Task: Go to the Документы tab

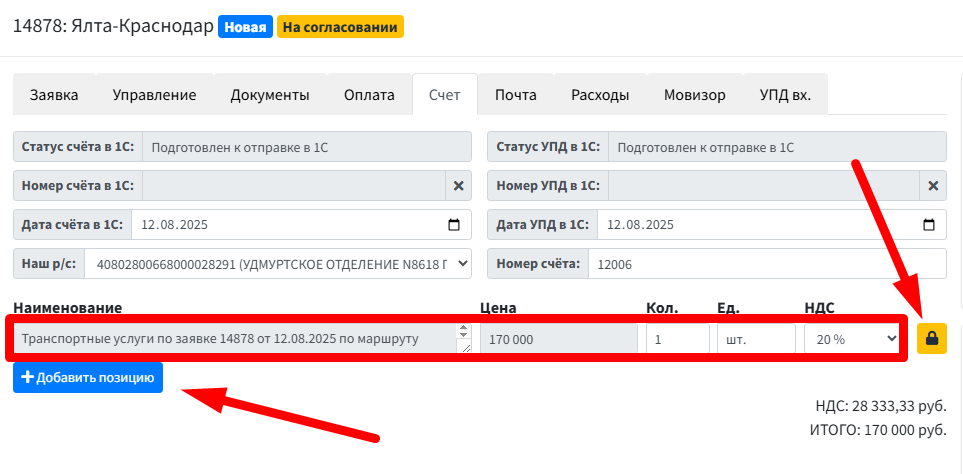Action: [x=269, y=95]
